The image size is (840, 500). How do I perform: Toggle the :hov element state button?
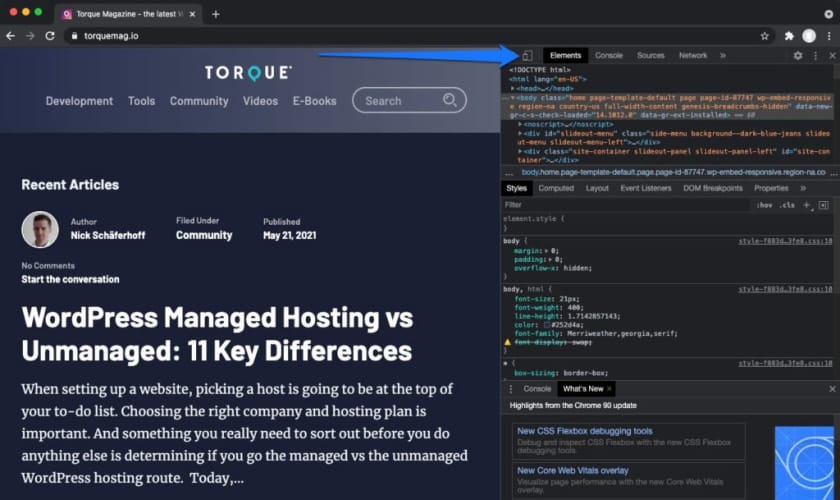(x=764, y=205)
